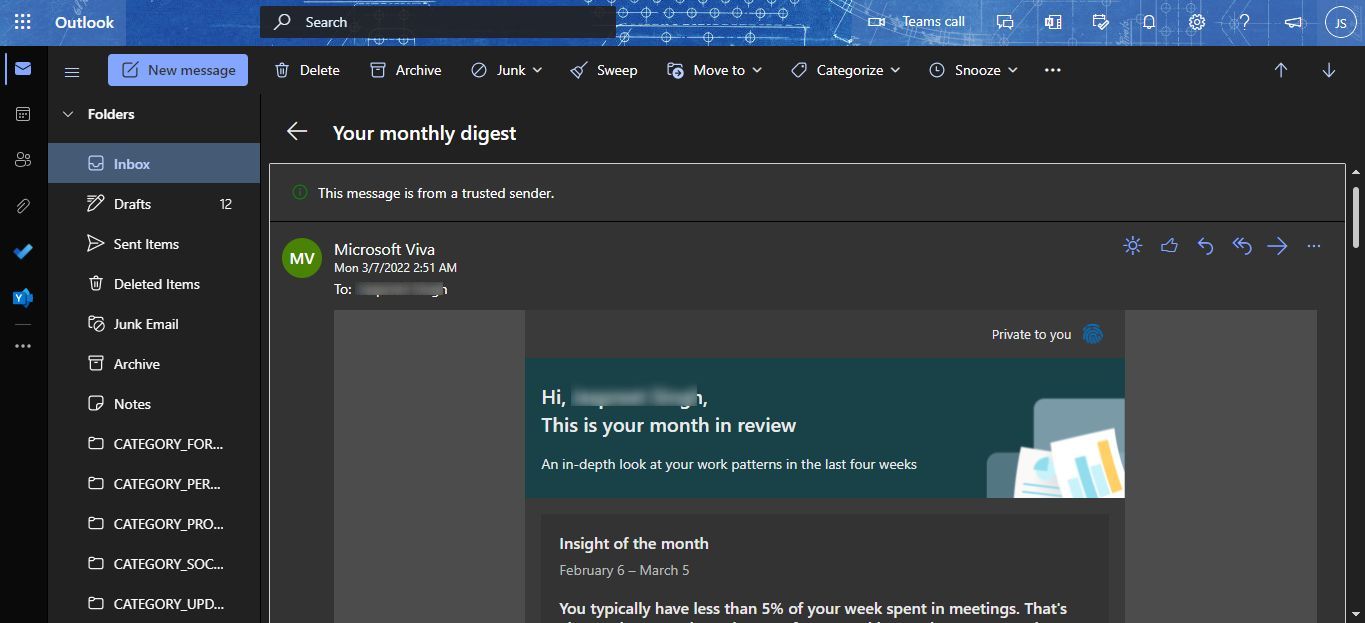
Task: Like this message with the thumbs up
Action: coord(1169,246)
